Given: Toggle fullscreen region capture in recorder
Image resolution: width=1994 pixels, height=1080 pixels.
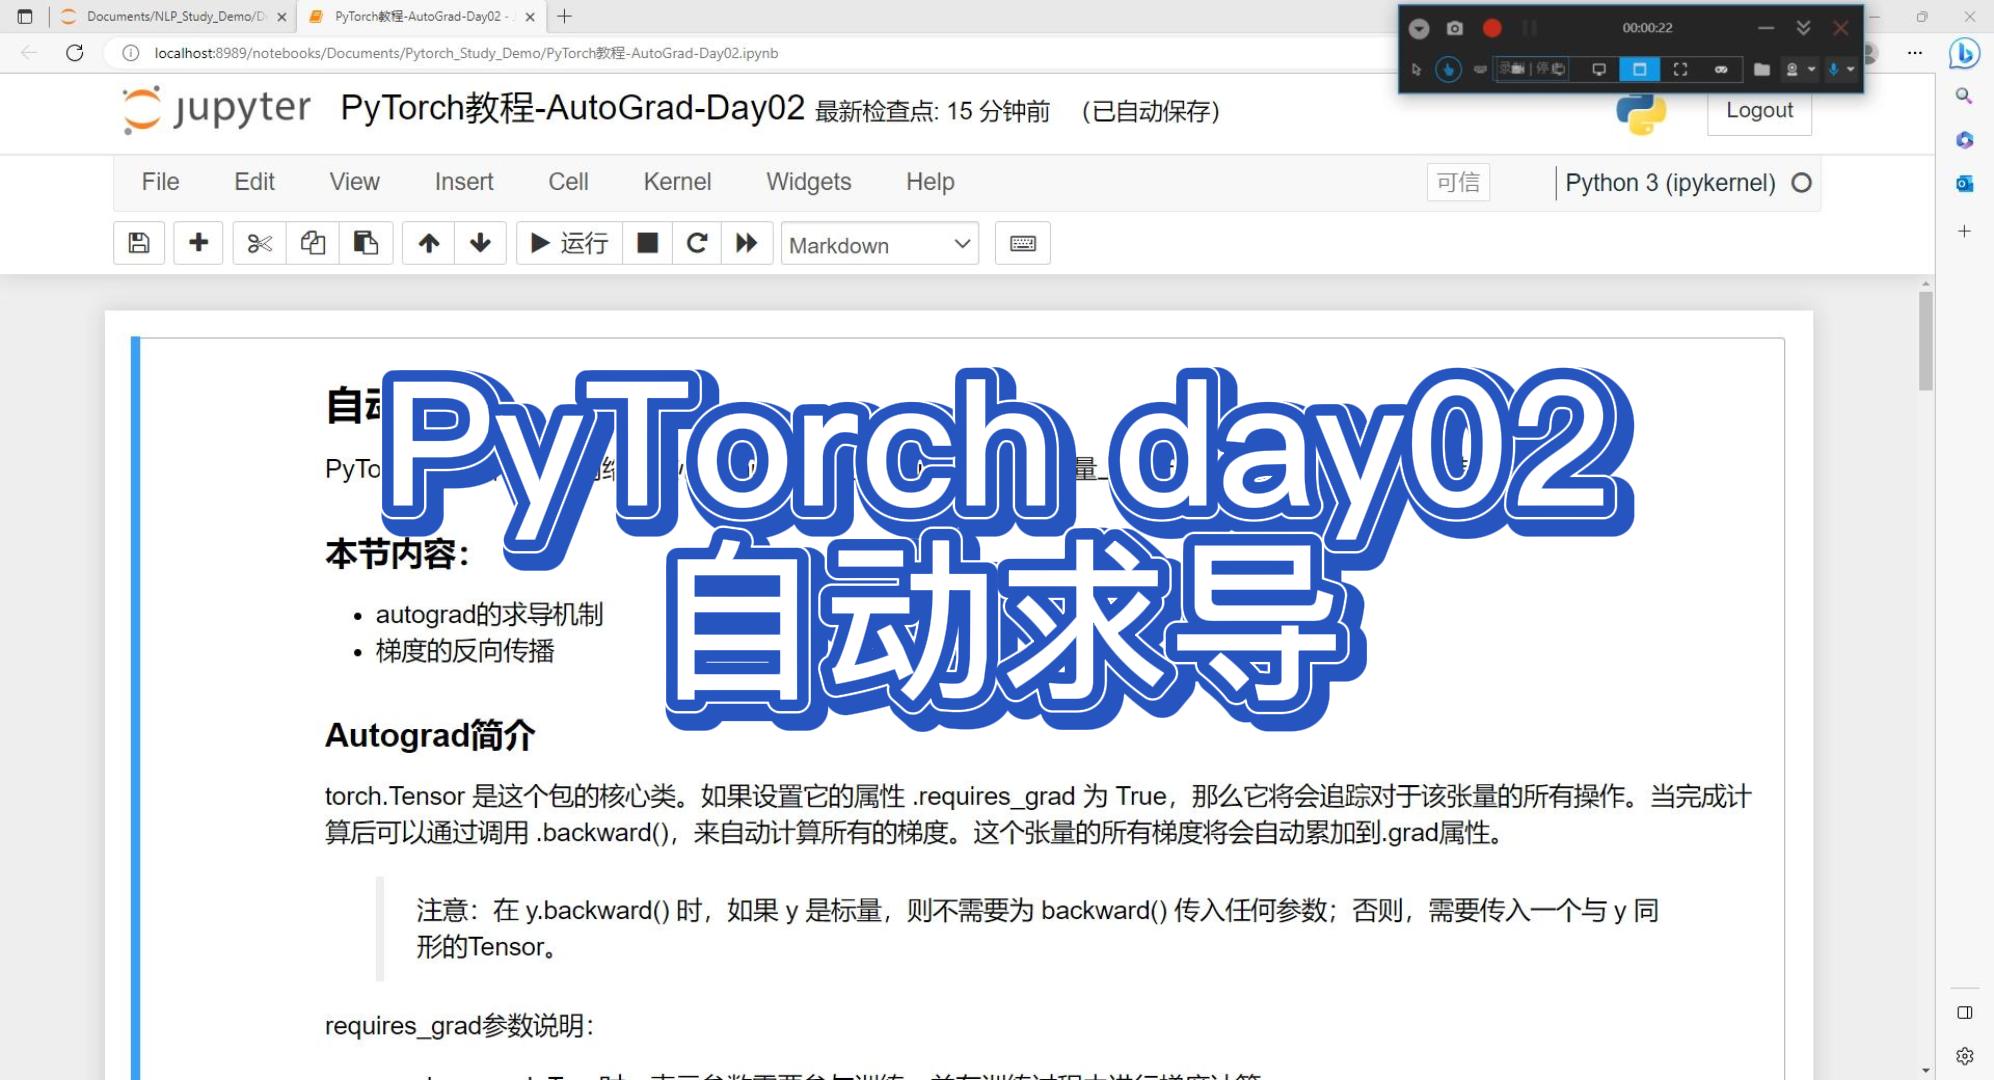Looking at the screenshot, I should 1680,69.
